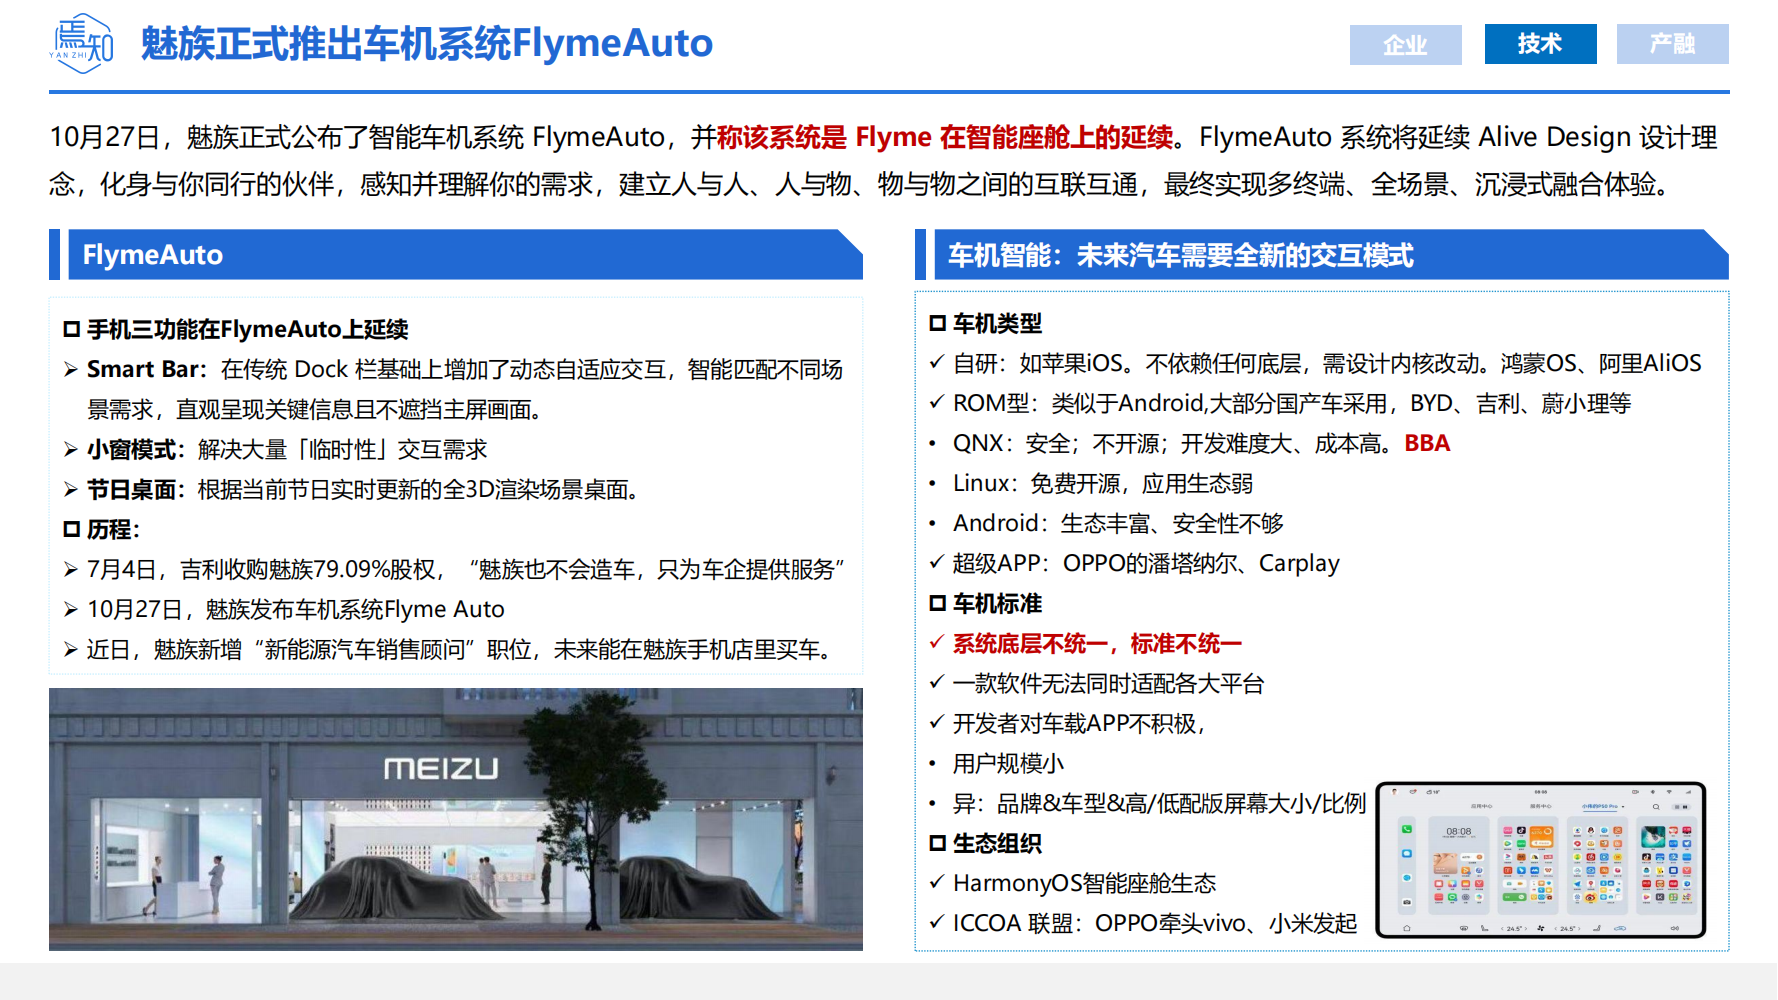Select the HarmonyOS智能座舱生态 line
This screenshot has width=1778, height=1000.
coord(1073,884)
